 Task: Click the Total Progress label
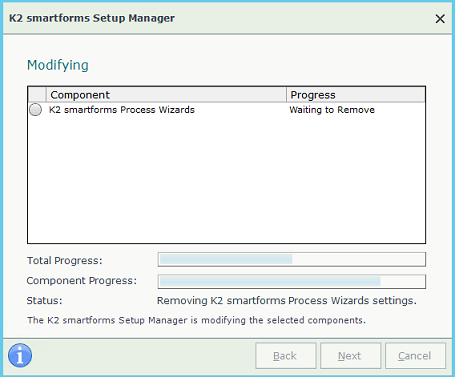[64, 260]
